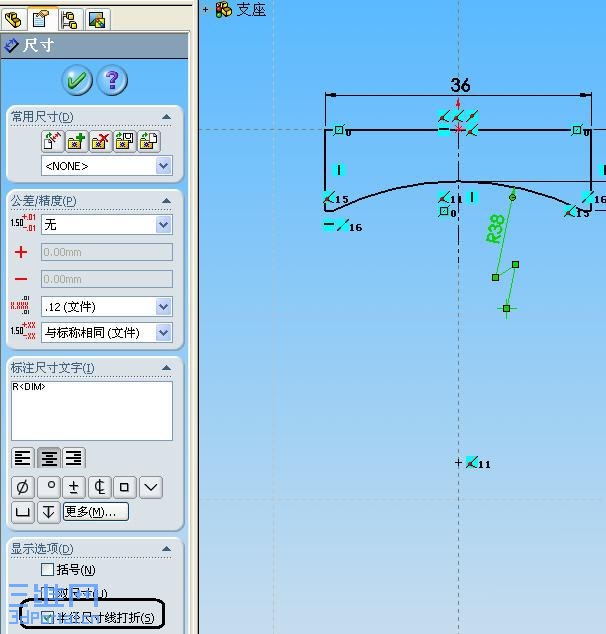Select the 36 linear dimension value
The width and height of the screenshot is (606, 634).
point(460,85)
